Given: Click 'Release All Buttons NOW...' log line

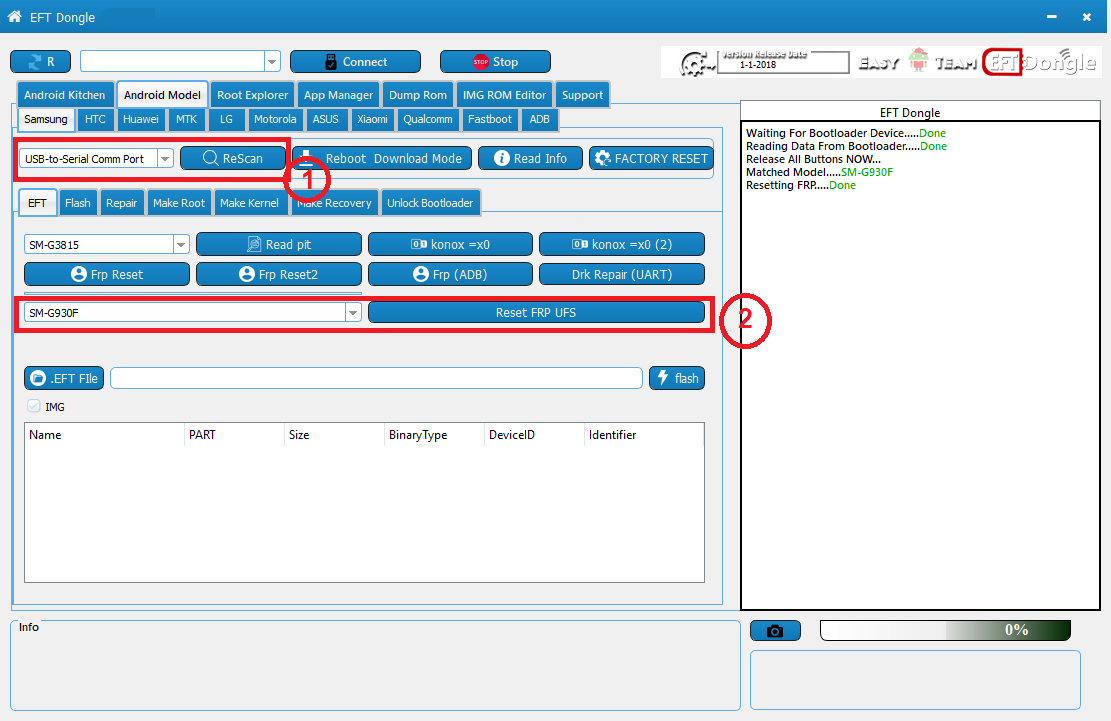Looking at the screenshot, I should point(813,159).
